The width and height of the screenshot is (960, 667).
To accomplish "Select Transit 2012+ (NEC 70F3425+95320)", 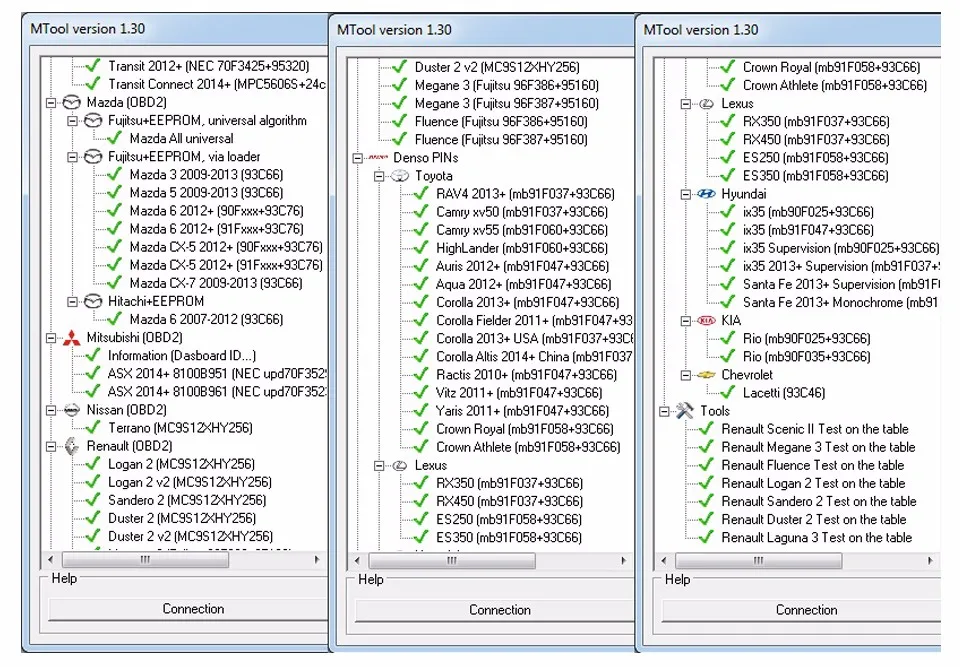I will [209, 66].
